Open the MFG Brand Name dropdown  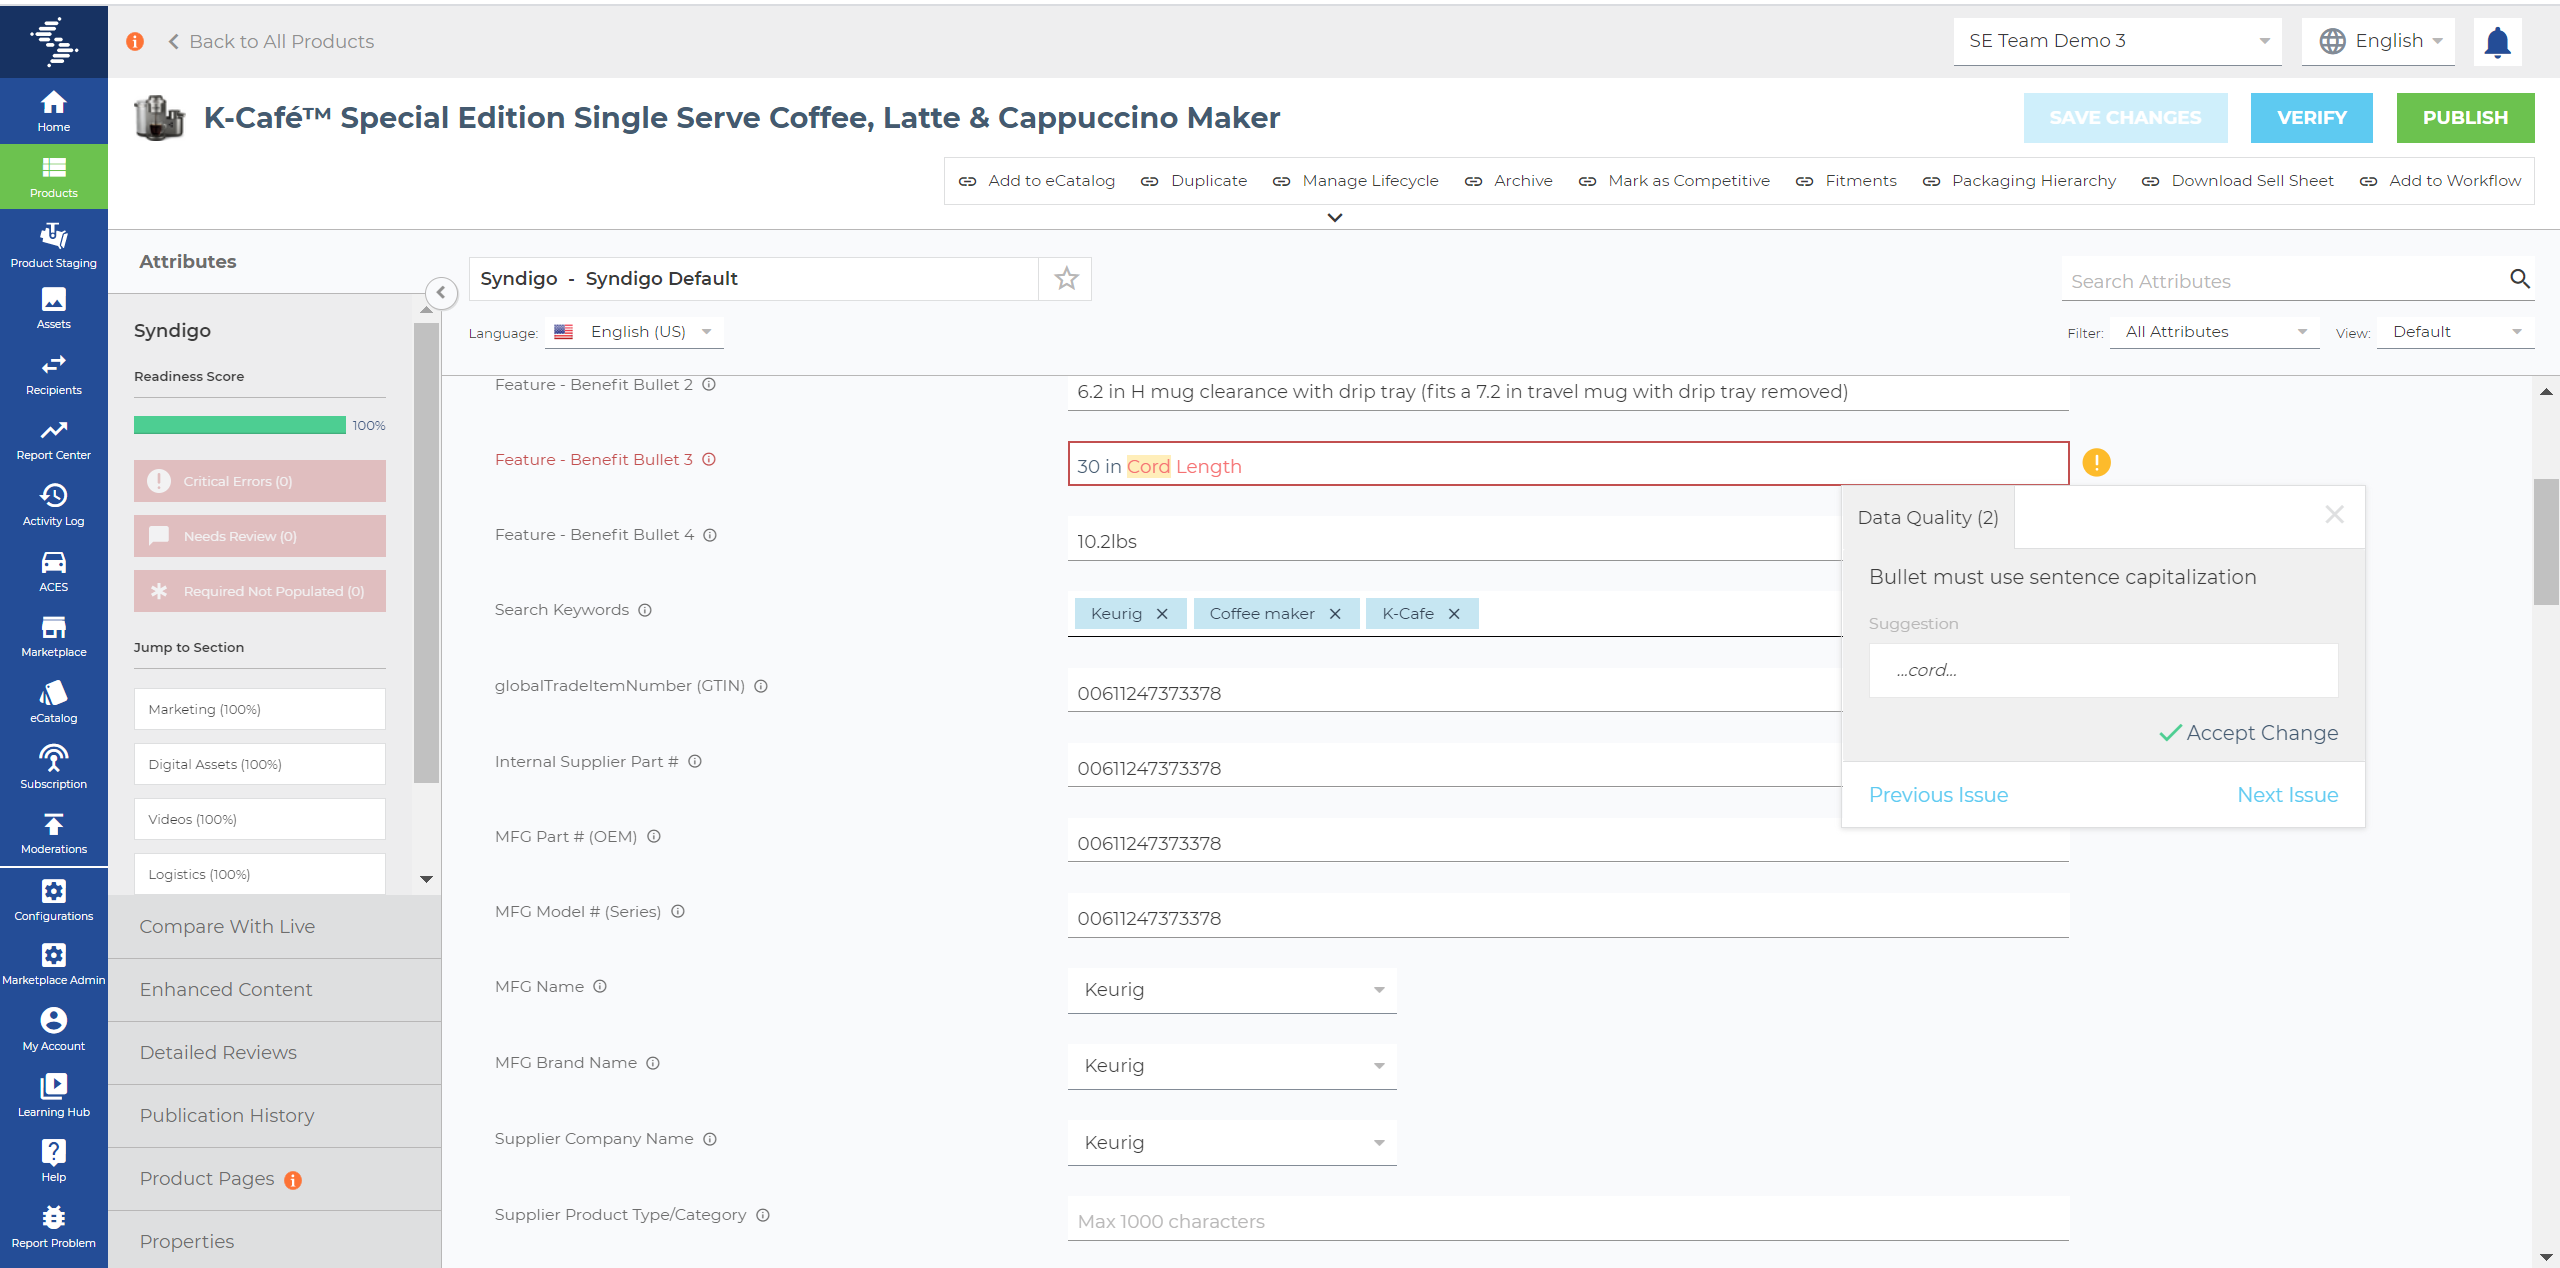1232,1066
